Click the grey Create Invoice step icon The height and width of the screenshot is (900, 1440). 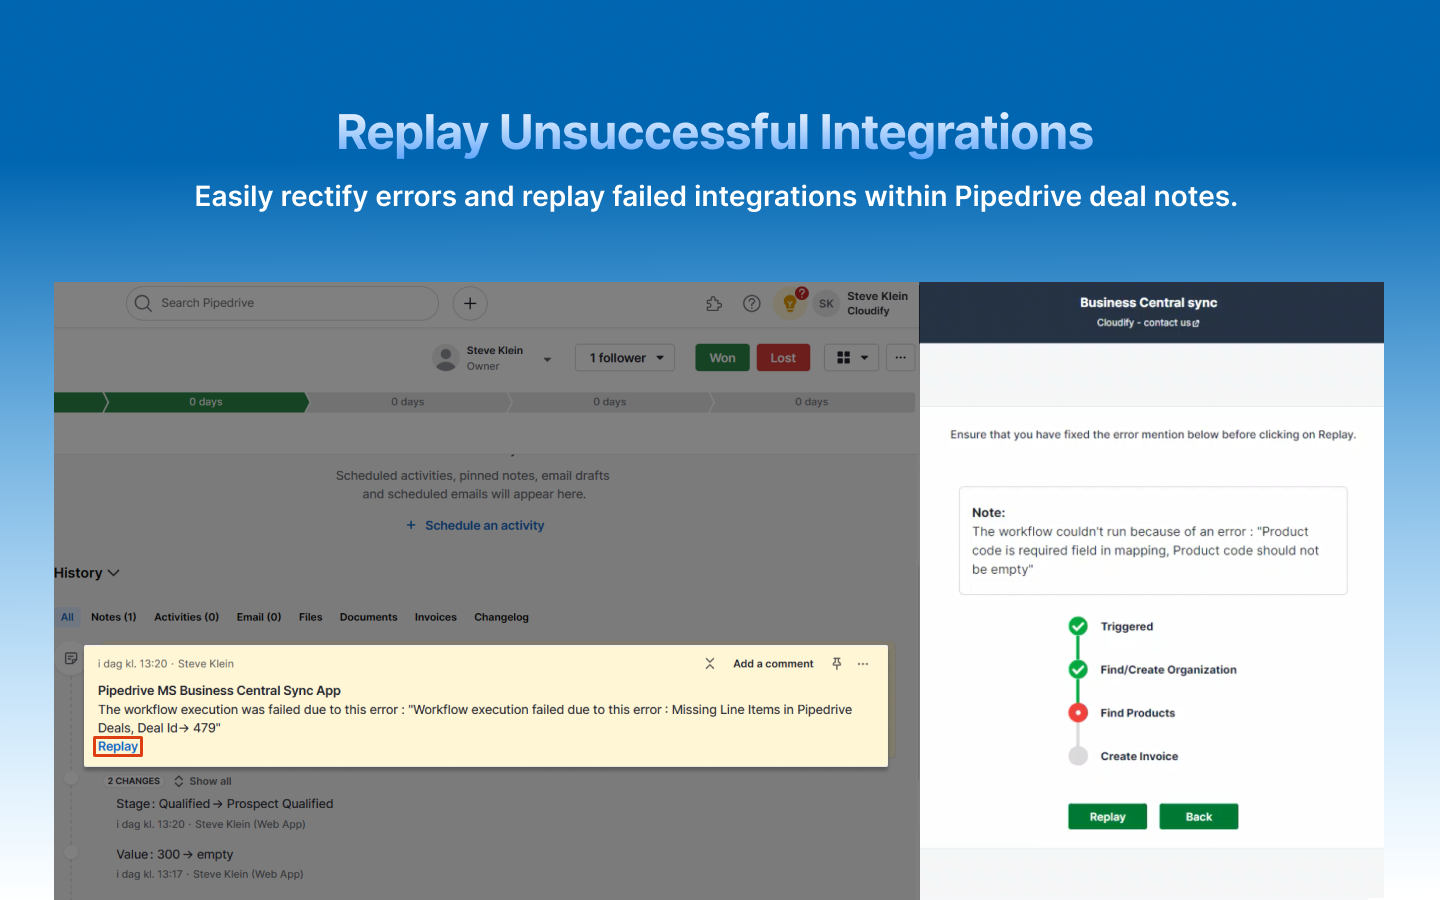[1078, 756]
